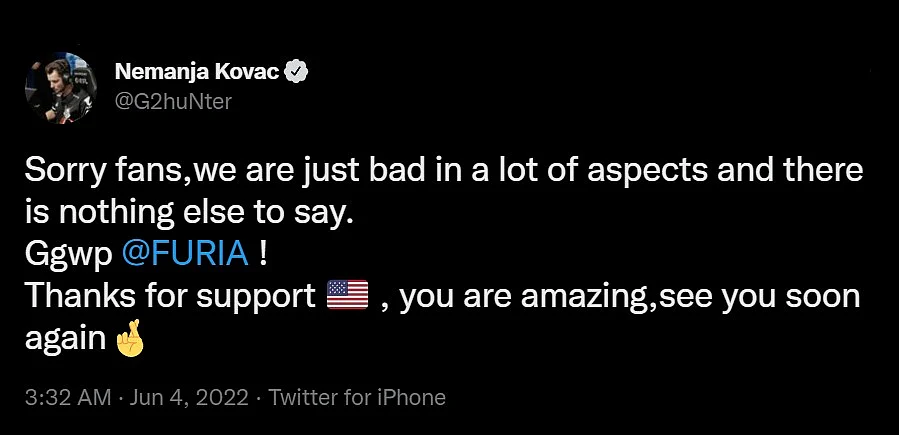The image size is (899, 435).
Task: Open the Twitter for iPhone source label
Action: pos(357,397)
